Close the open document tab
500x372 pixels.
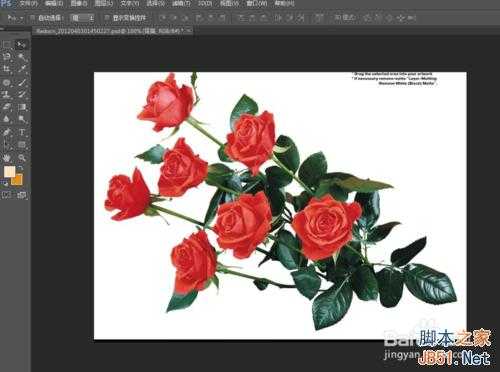tap(188, 31)
